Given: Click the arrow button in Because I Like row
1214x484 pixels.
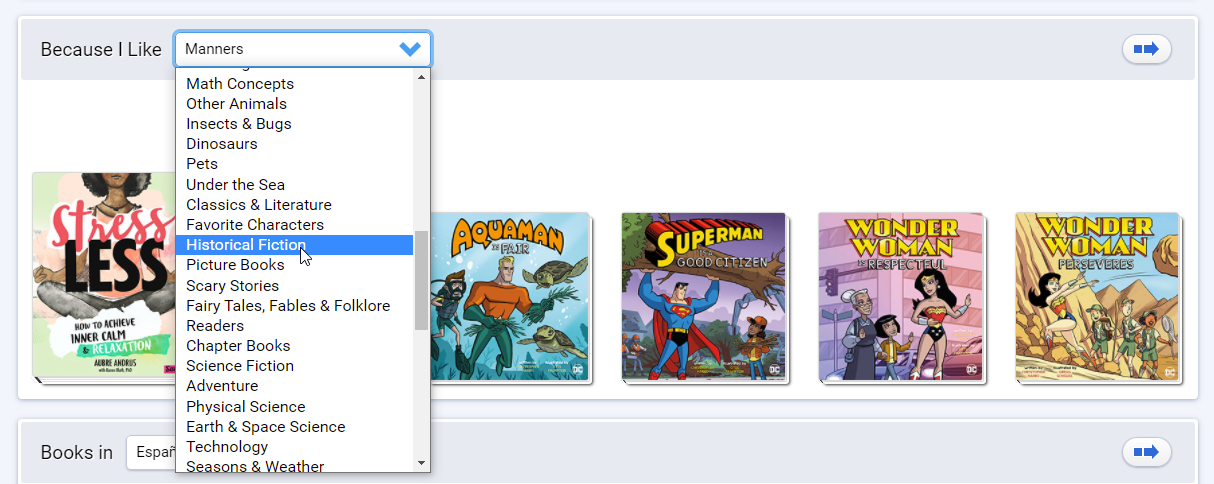Looking at the screenshot, I should click(1146, 49).
